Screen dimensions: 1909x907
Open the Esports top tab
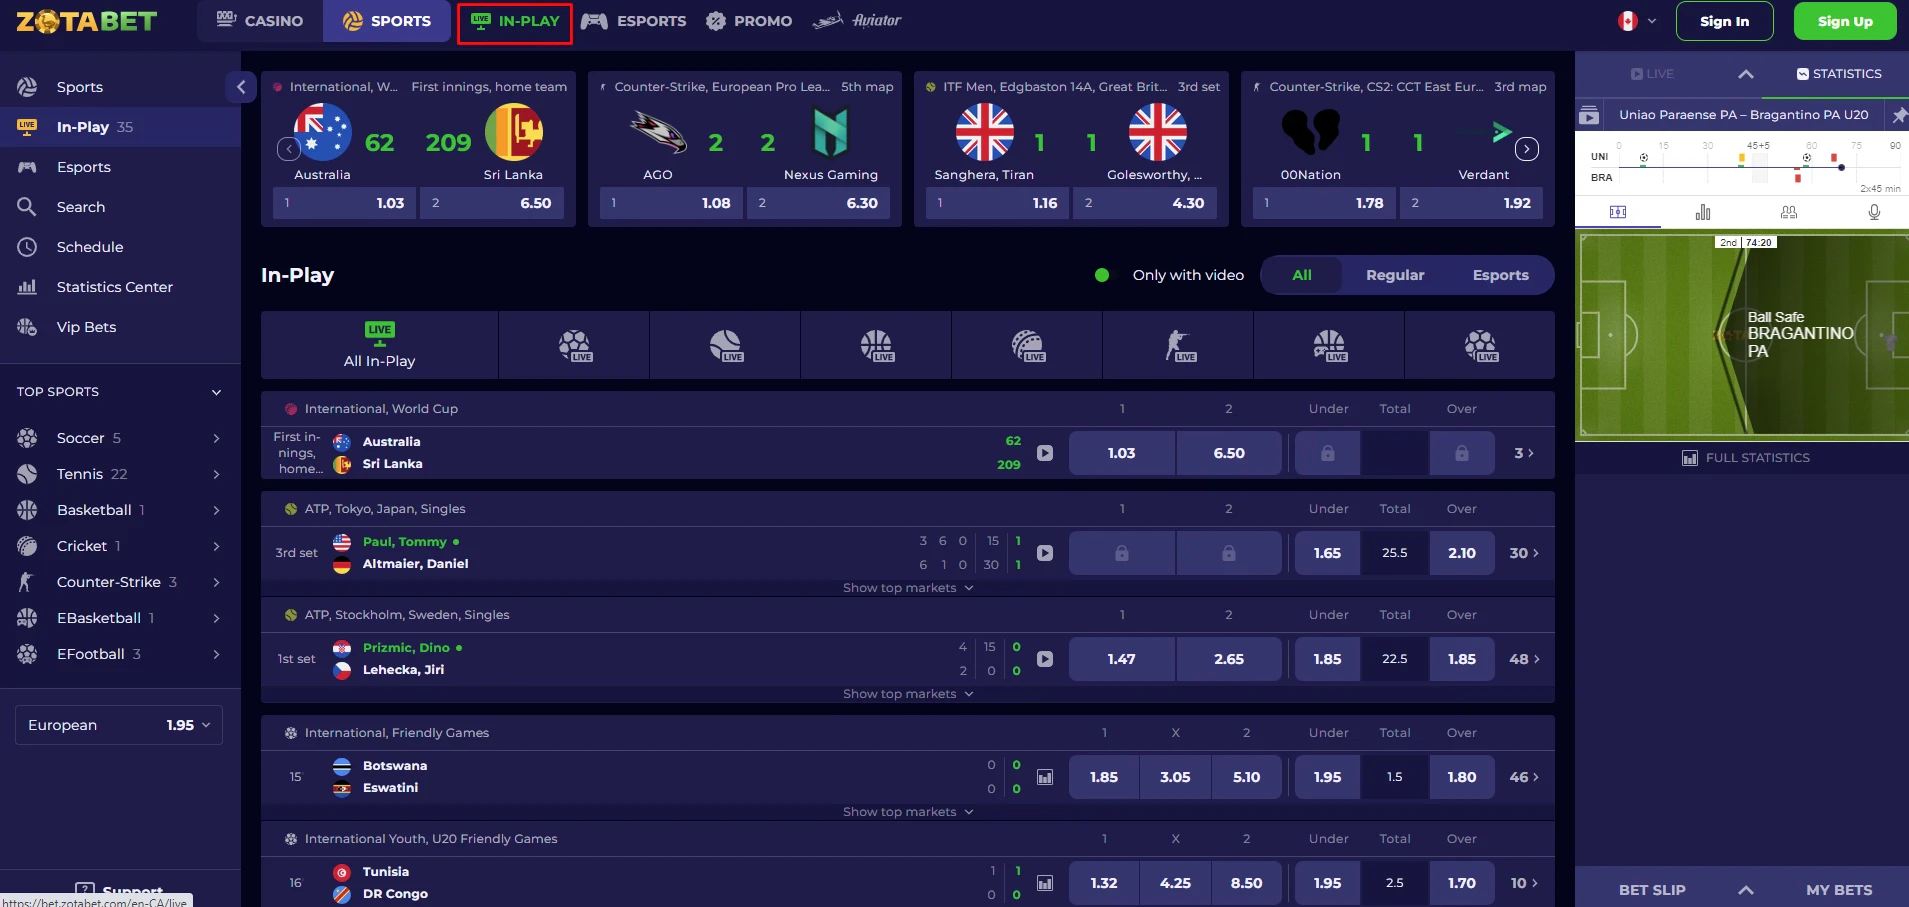tap(634, 21)
